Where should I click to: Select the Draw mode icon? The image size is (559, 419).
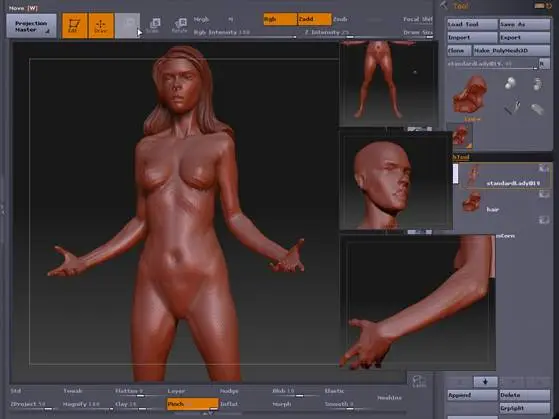tap(101, 26)
